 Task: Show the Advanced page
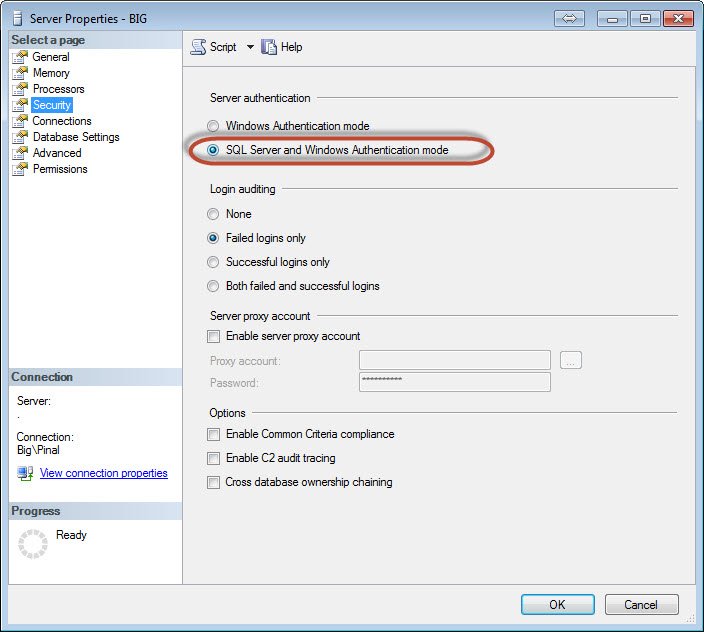(x=57, y=153)
